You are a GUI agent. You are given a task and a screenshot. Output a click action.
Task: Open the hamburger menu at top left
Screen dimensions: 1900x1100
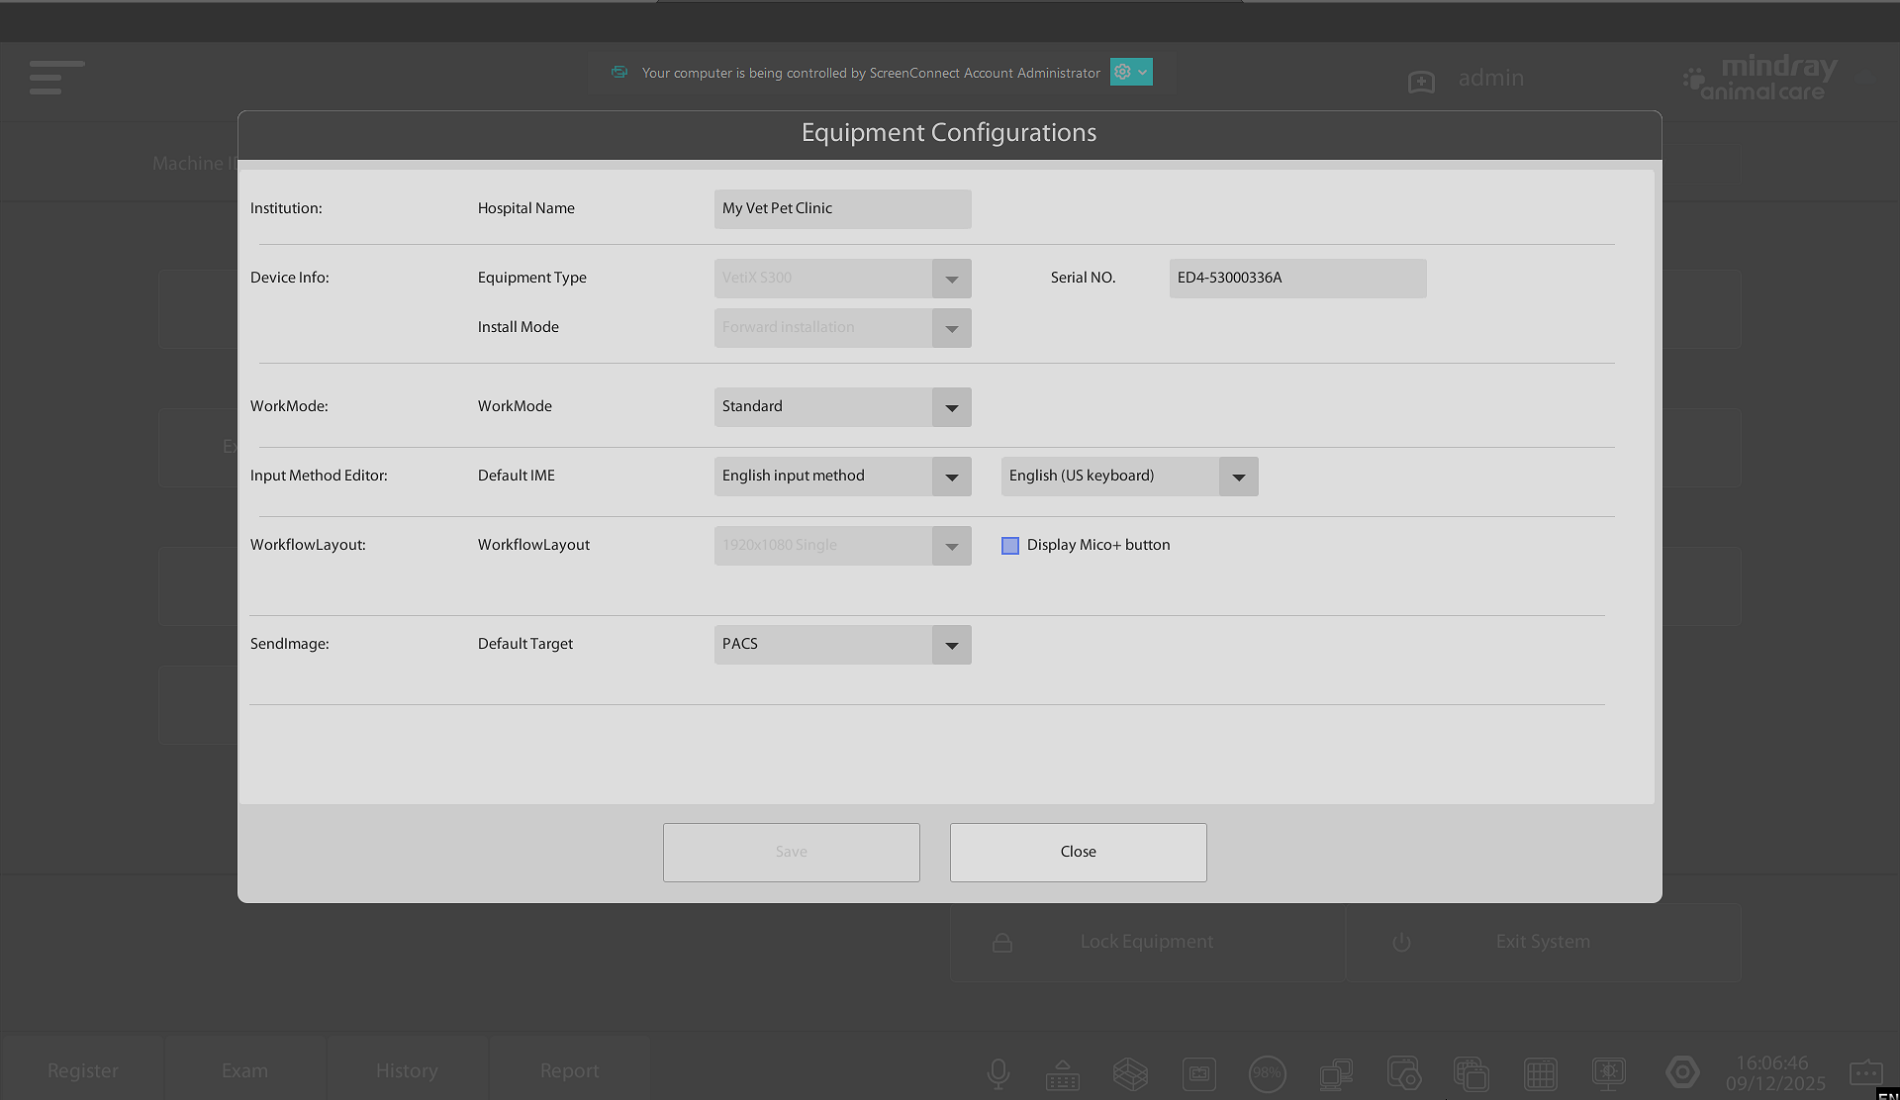[56, 77]
